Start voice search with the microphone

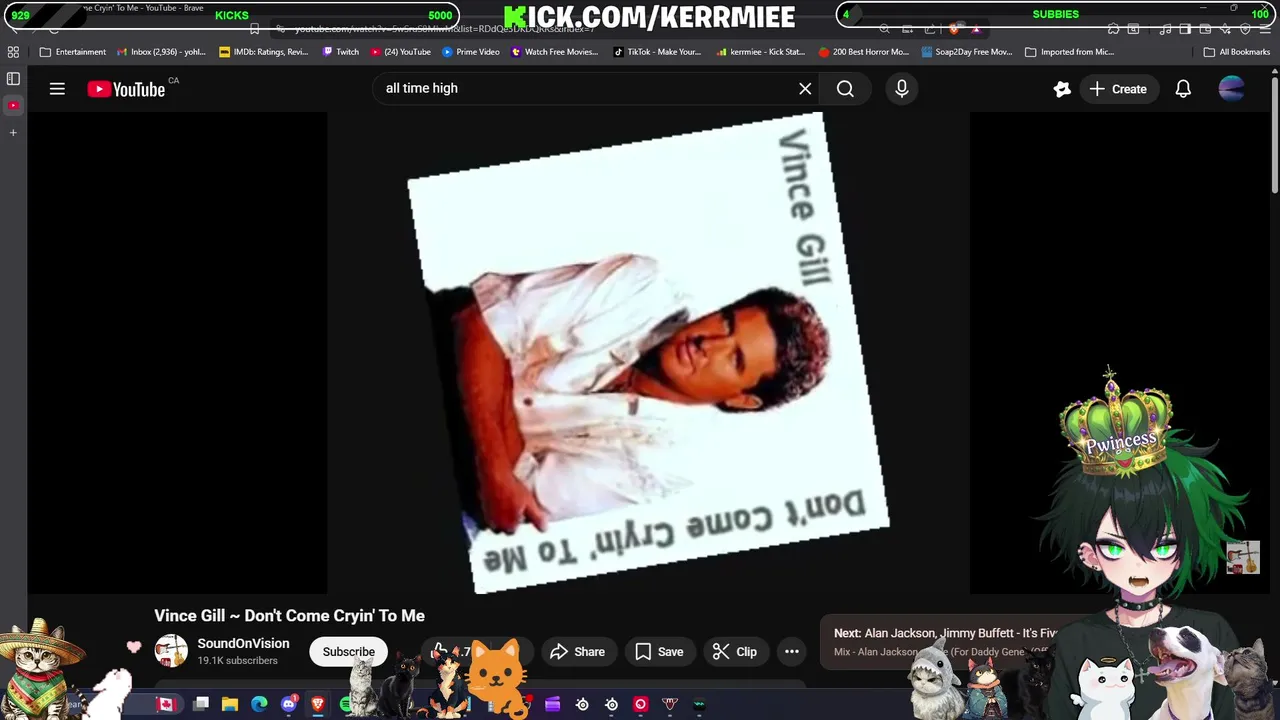(902, 89)
